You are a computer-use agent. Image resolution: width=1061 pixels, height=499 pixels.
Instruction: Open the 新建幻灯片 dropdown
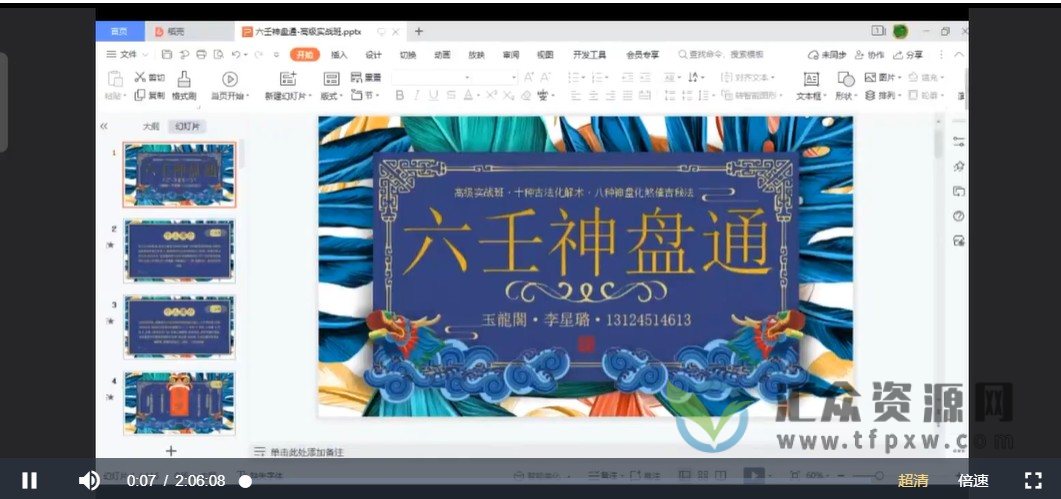click(x=288, y=96)
